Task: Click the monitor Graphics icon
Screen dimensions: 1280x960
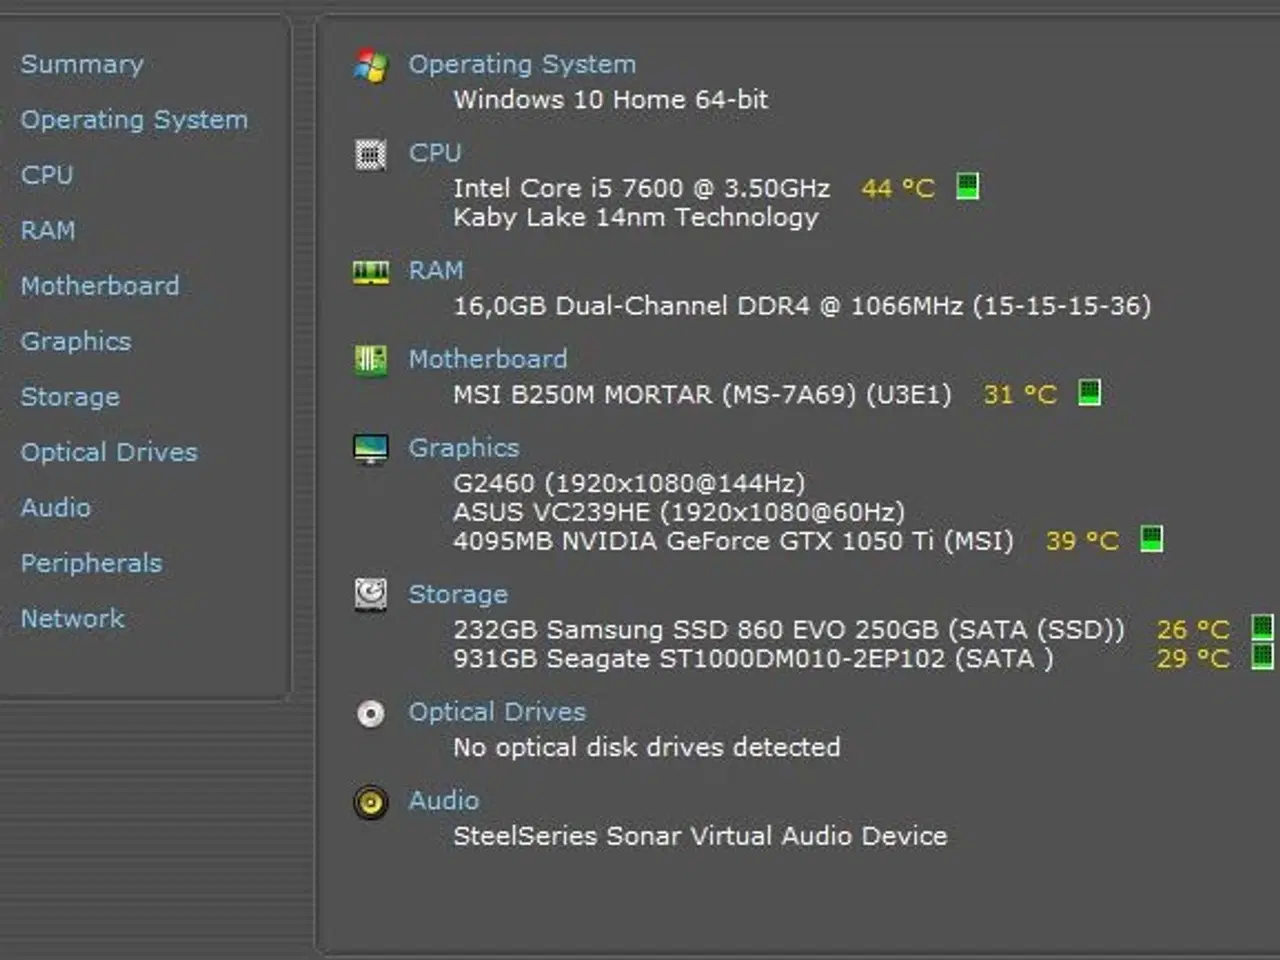Action: pos(371,449)
